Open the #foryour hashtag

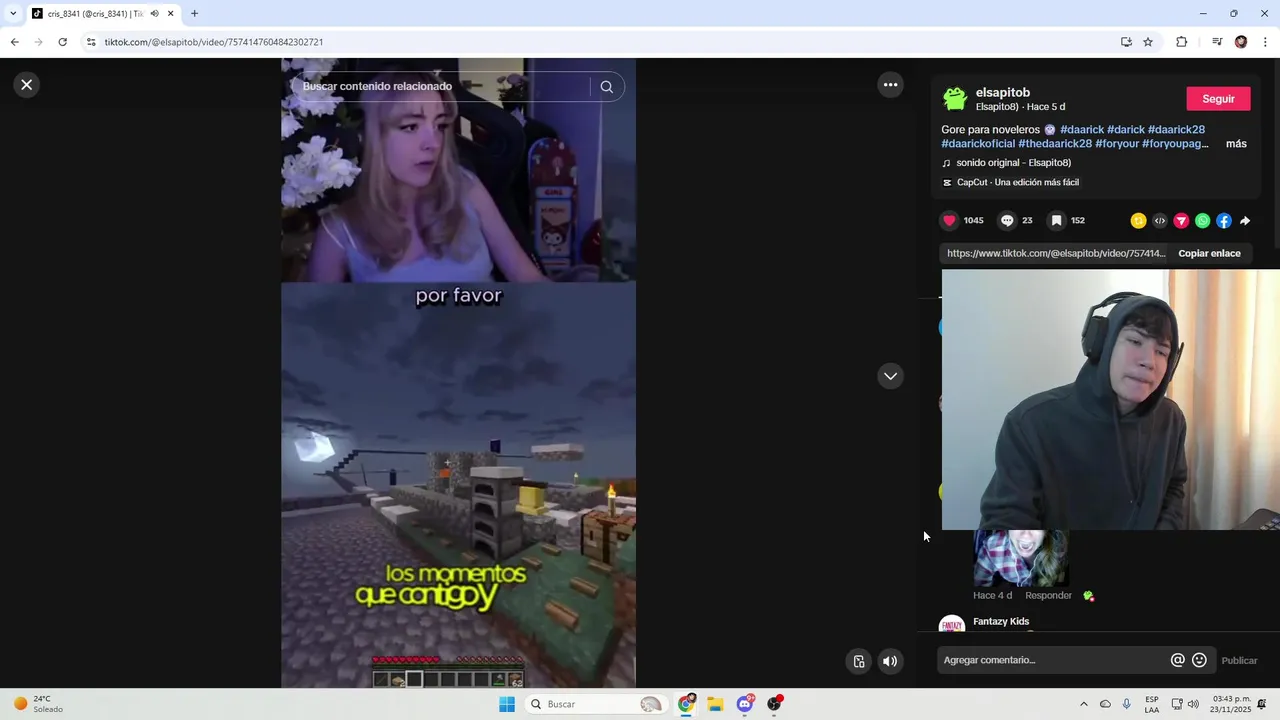click(1117, 144)
